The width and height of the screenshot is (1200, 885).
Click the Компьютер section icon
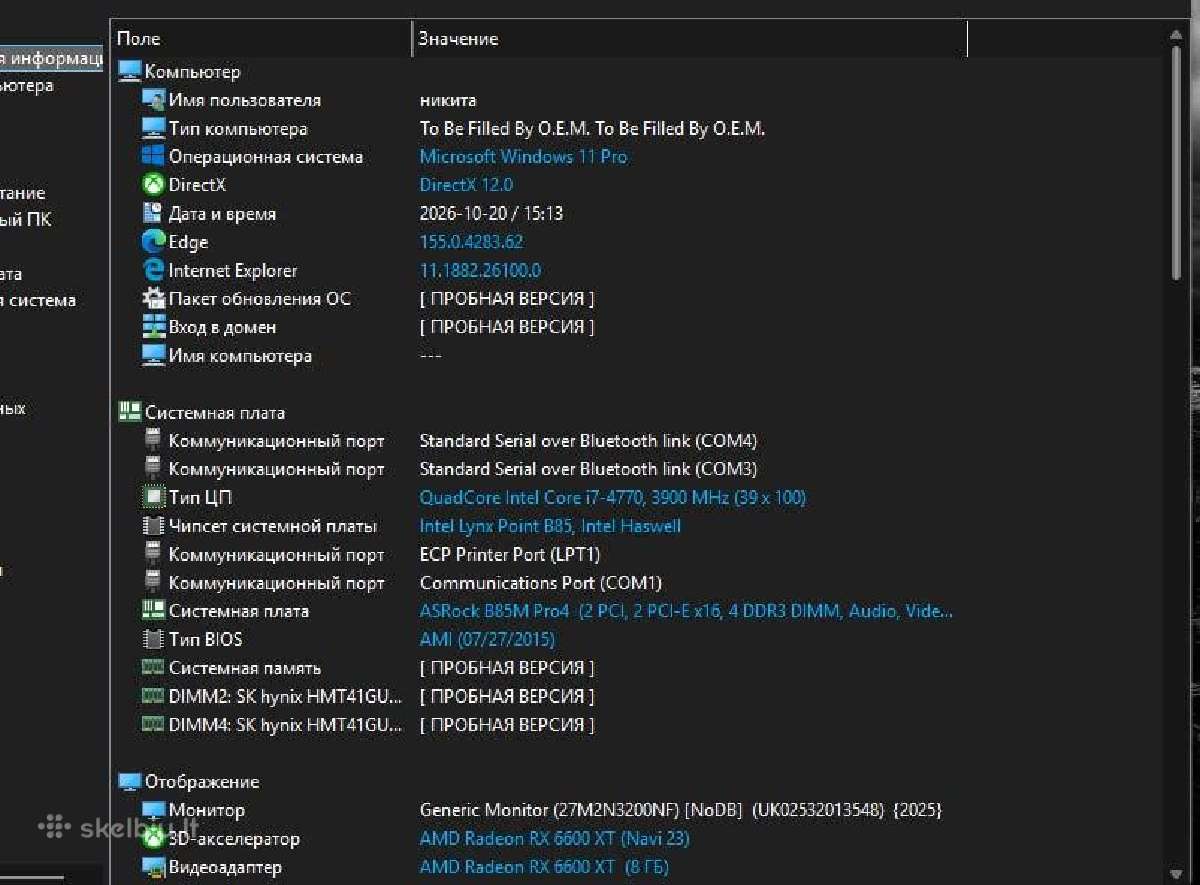point(130,72)
